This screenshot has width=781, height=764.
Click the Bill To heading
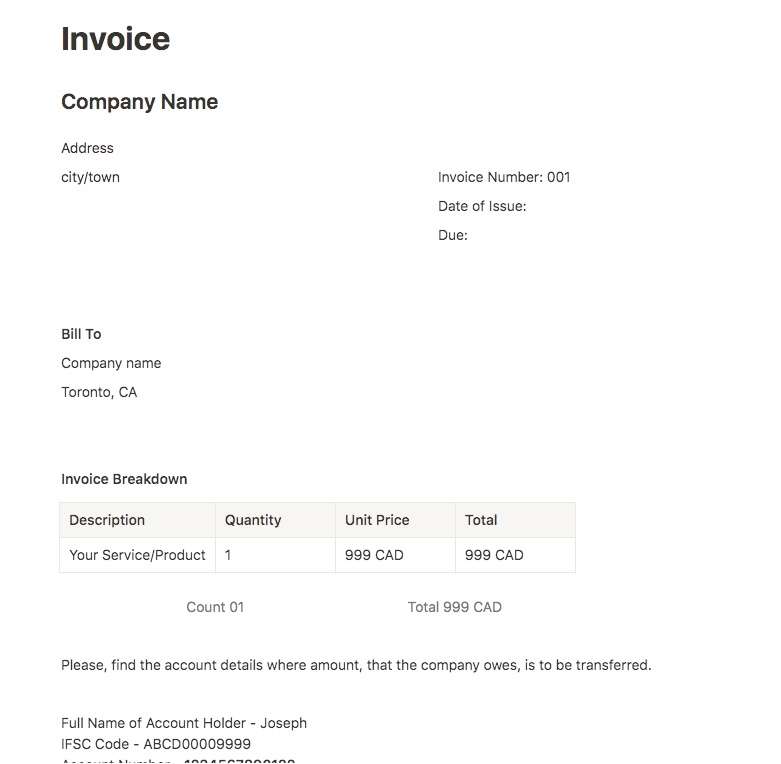[x=81, y=334]
